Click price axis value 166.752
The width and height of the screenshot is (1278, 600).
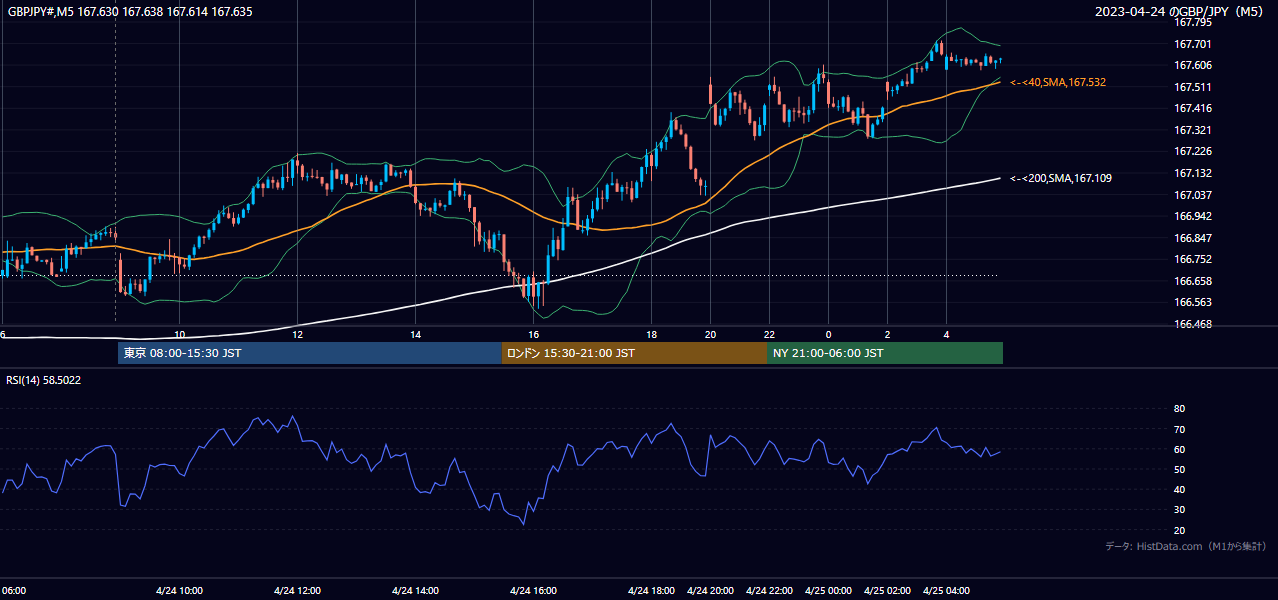point(1192,259)
